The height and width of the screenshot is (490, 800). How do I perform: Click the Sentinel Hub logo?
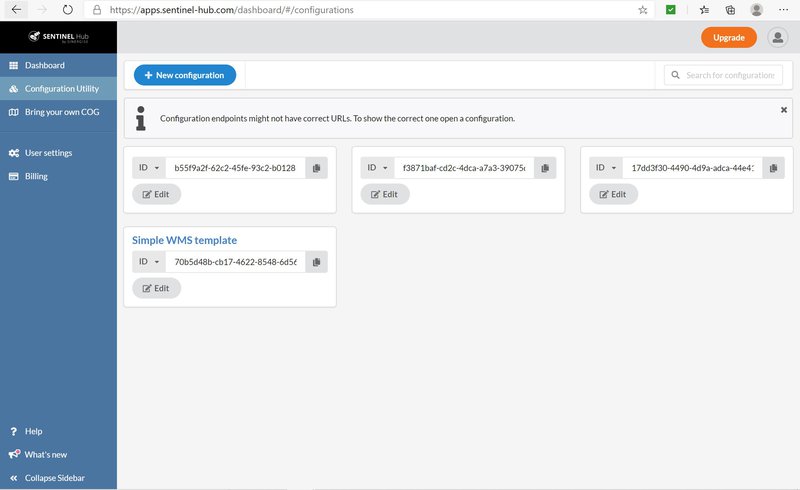[58, 37]
